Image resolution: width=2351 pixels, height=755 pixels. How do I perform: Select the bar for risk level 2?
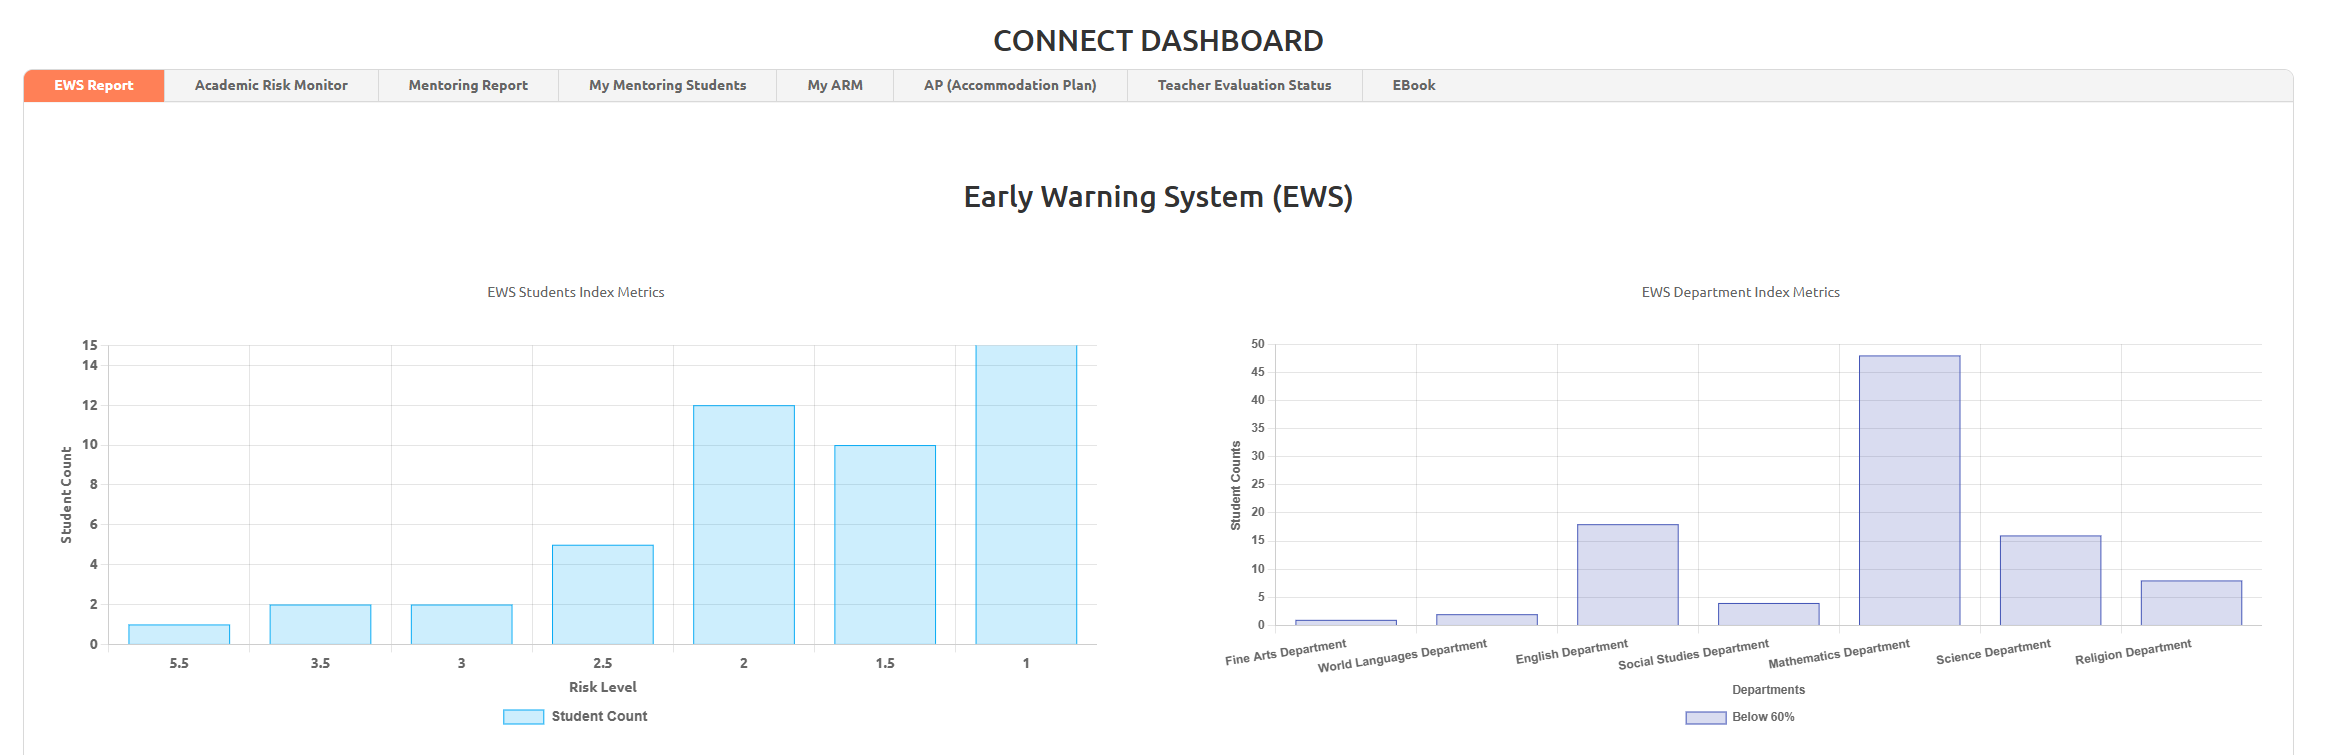pos(744,525)
